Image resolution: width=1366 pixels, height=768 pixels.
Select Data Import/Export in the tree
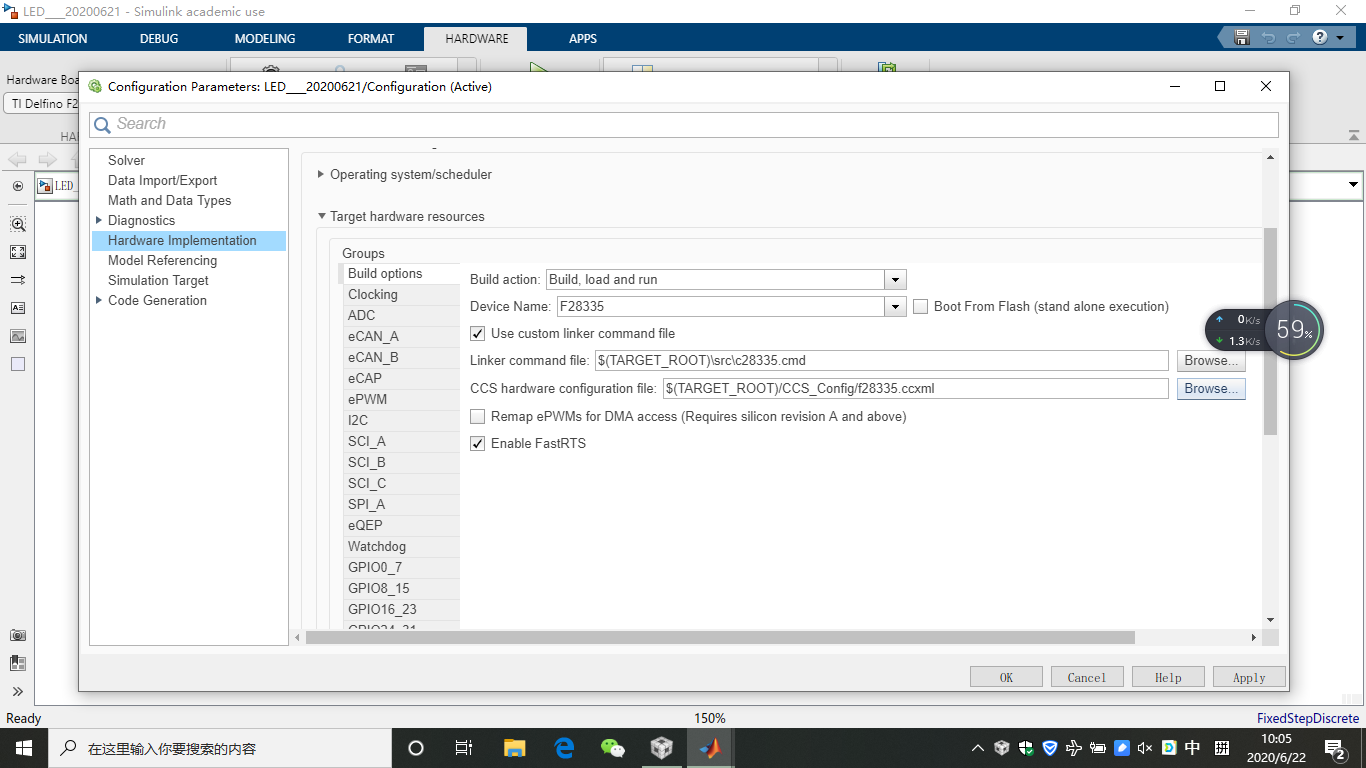162,180
